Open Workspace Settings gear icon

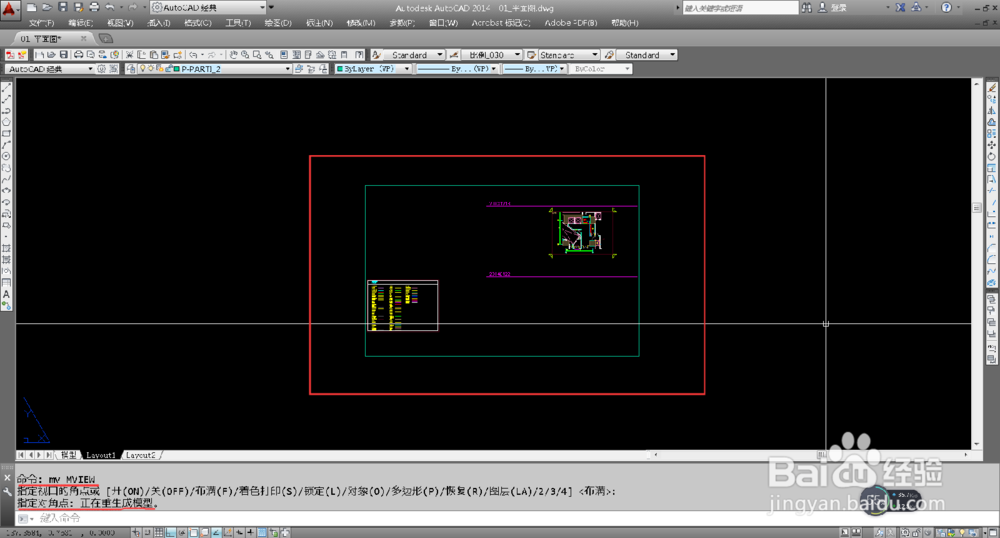[101, 69]
